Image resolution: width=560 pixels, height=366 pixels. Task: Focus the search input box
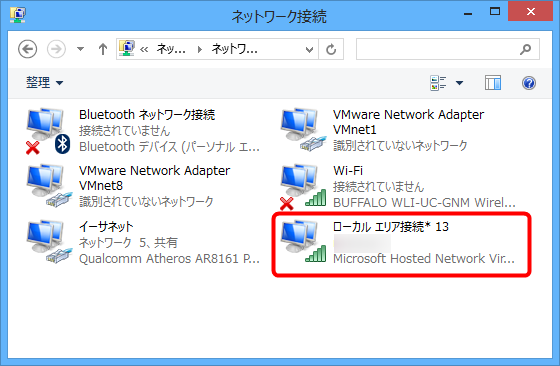448,49
